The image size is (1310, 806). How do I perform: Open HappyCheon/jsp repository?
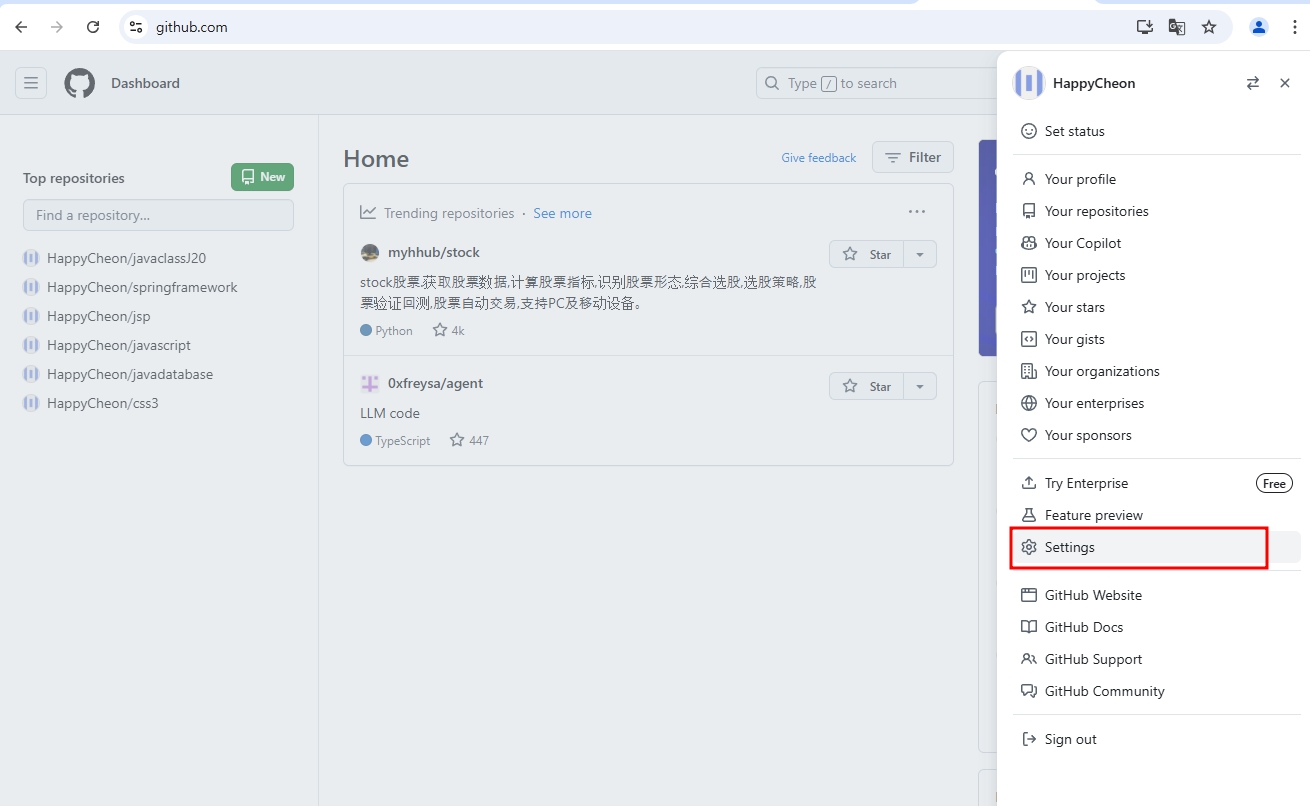pyautogui.click(x=99, y=316)
